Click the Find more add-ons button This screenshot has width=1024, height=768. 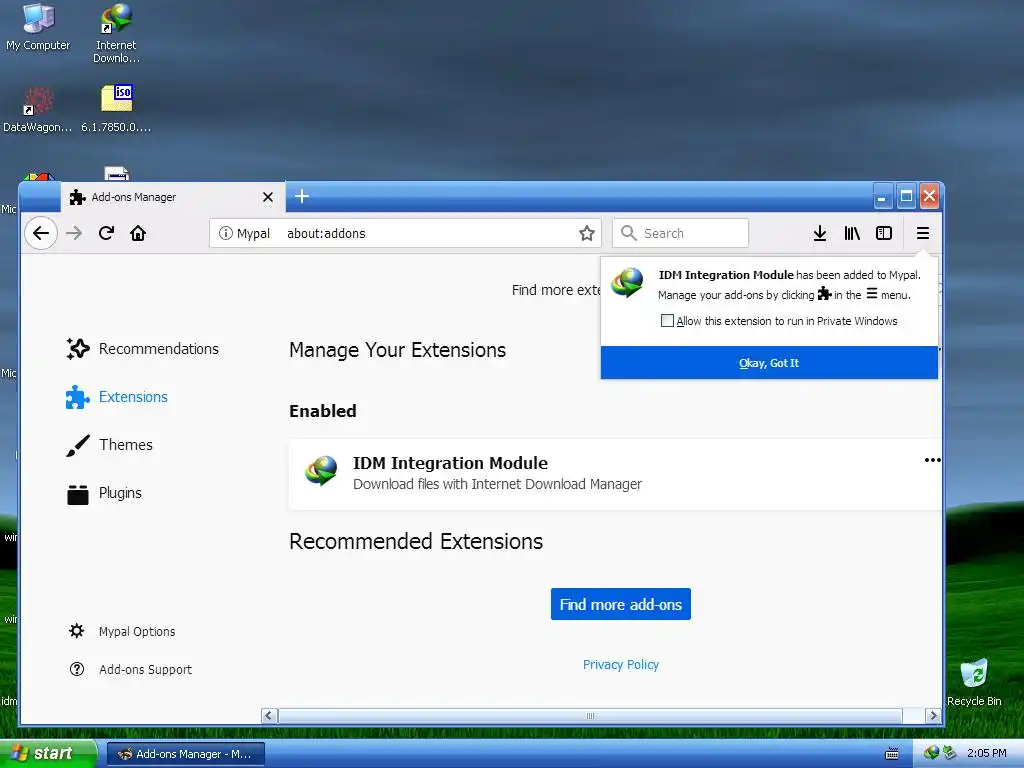620,604
